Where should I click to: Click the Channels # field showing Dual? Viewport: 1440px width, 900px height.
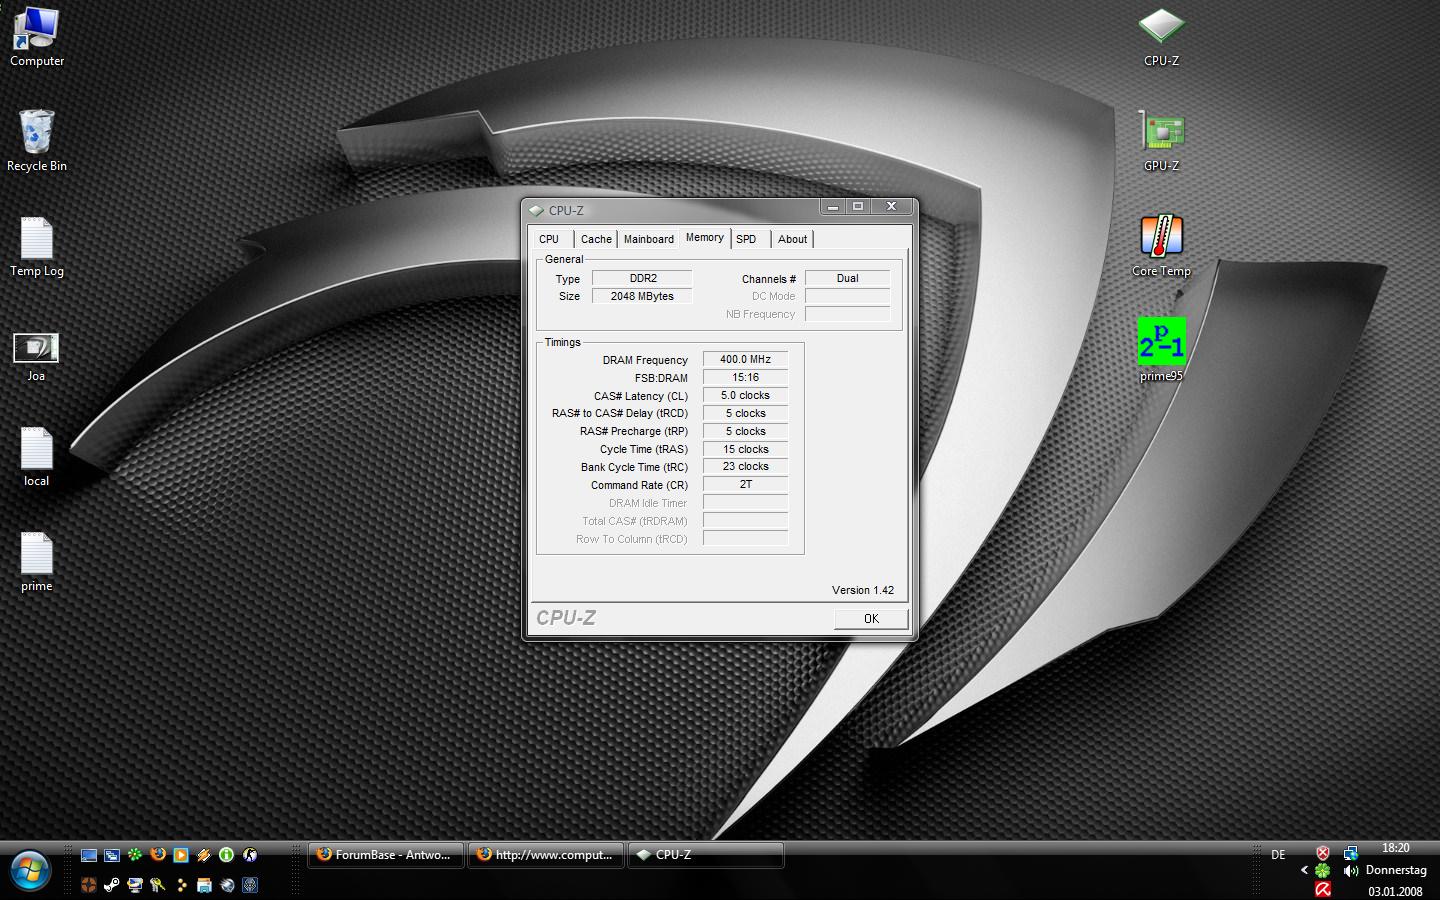coord(848,278)
